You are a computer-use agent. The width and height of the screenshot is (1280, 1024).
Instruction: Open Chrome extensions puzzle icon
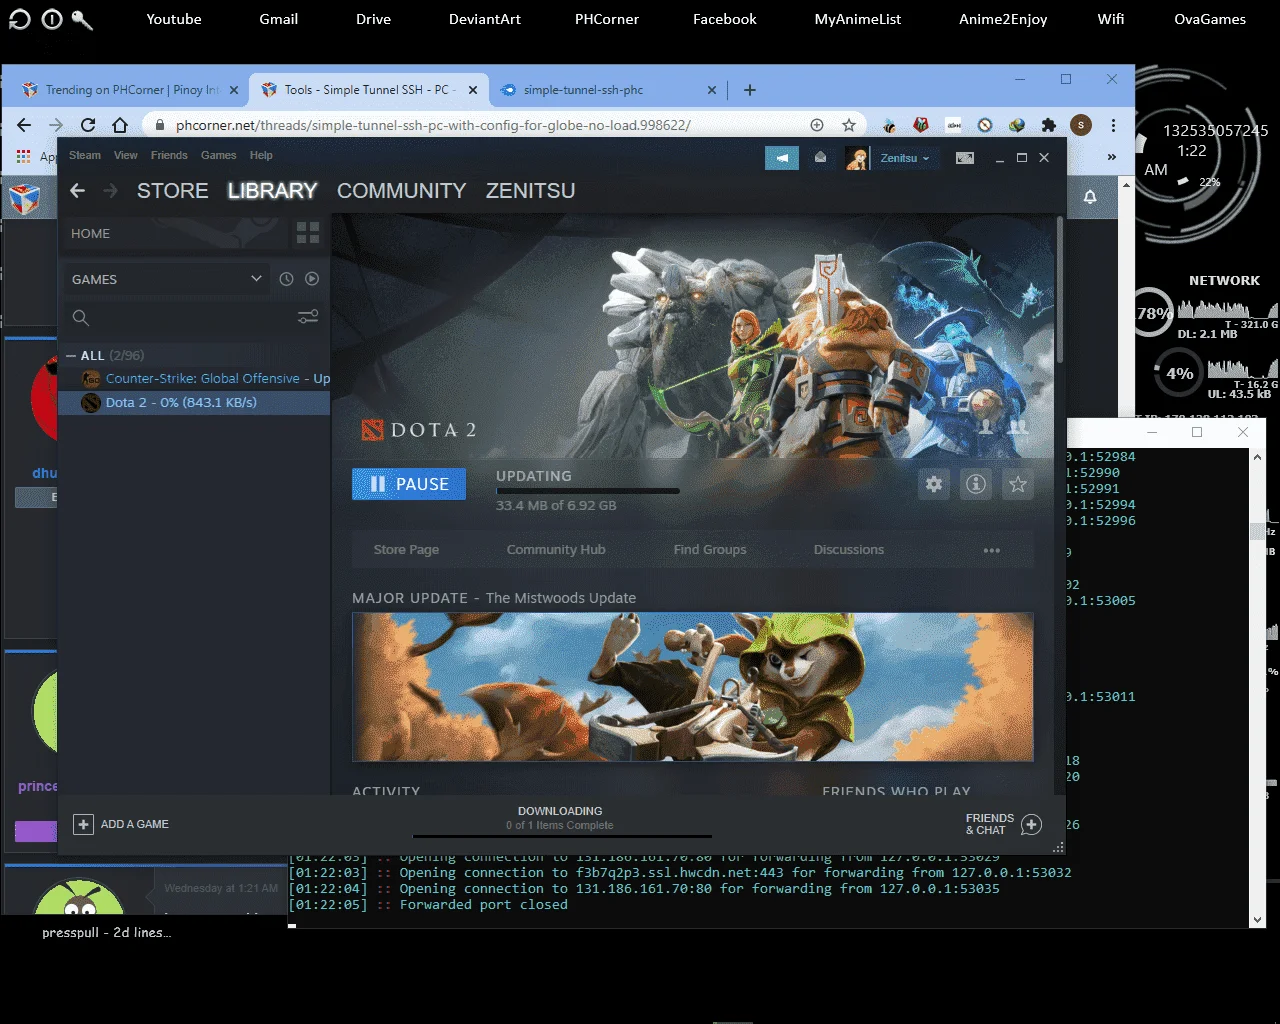[1048, 125]
